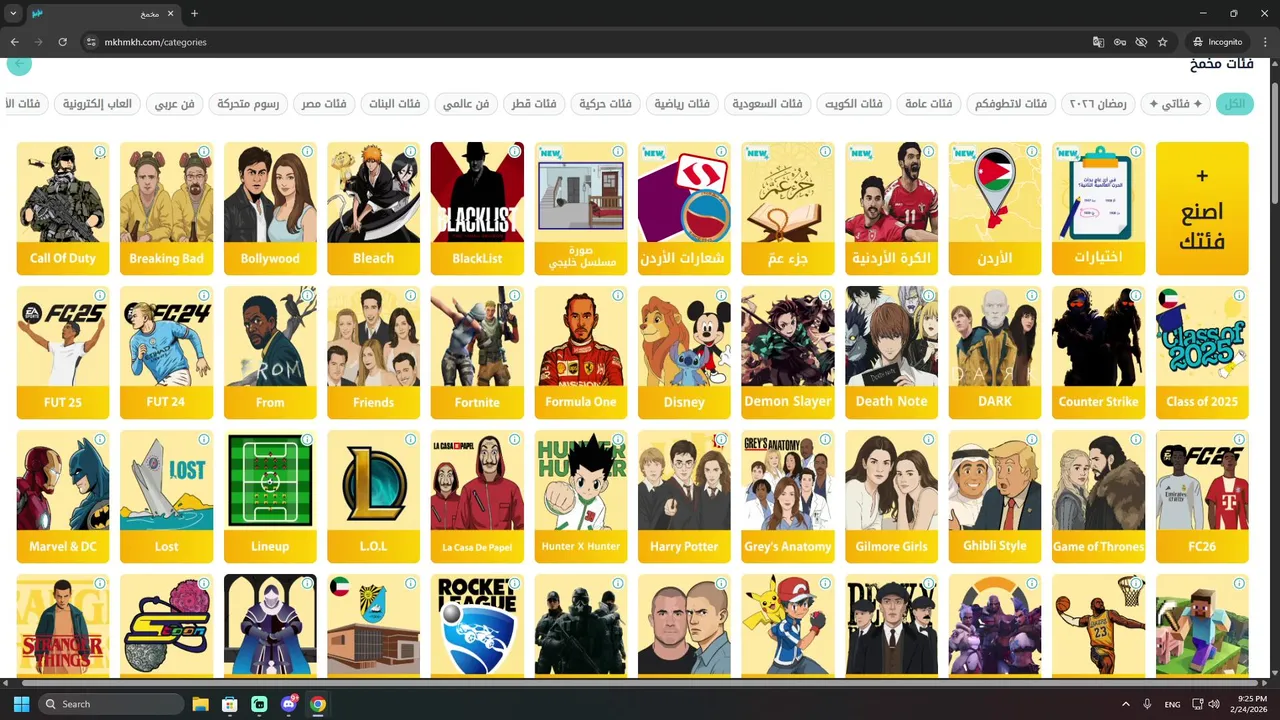
Task: Select the فئات لاتطوفكم filter chip
Action: (x=1010, y=104)
